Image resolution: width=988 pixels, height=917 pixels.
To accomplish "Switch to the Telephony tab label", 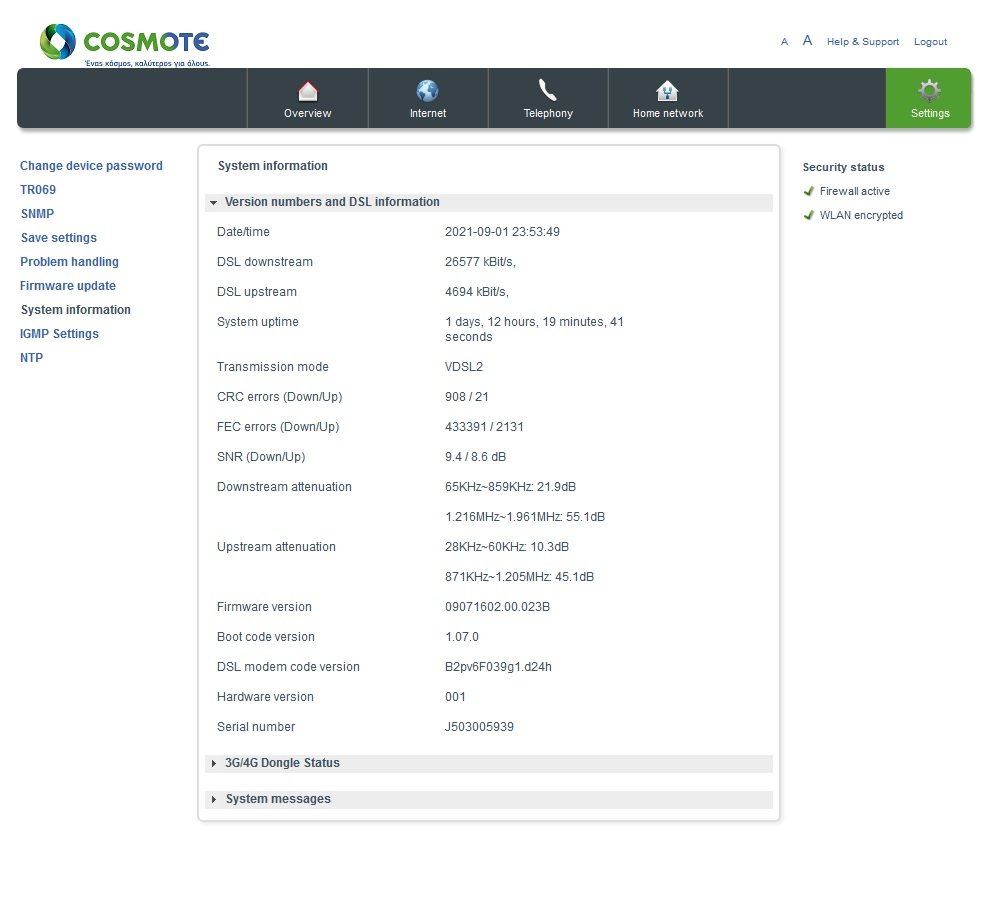I will pyautogui.click(x=548, y=113).
